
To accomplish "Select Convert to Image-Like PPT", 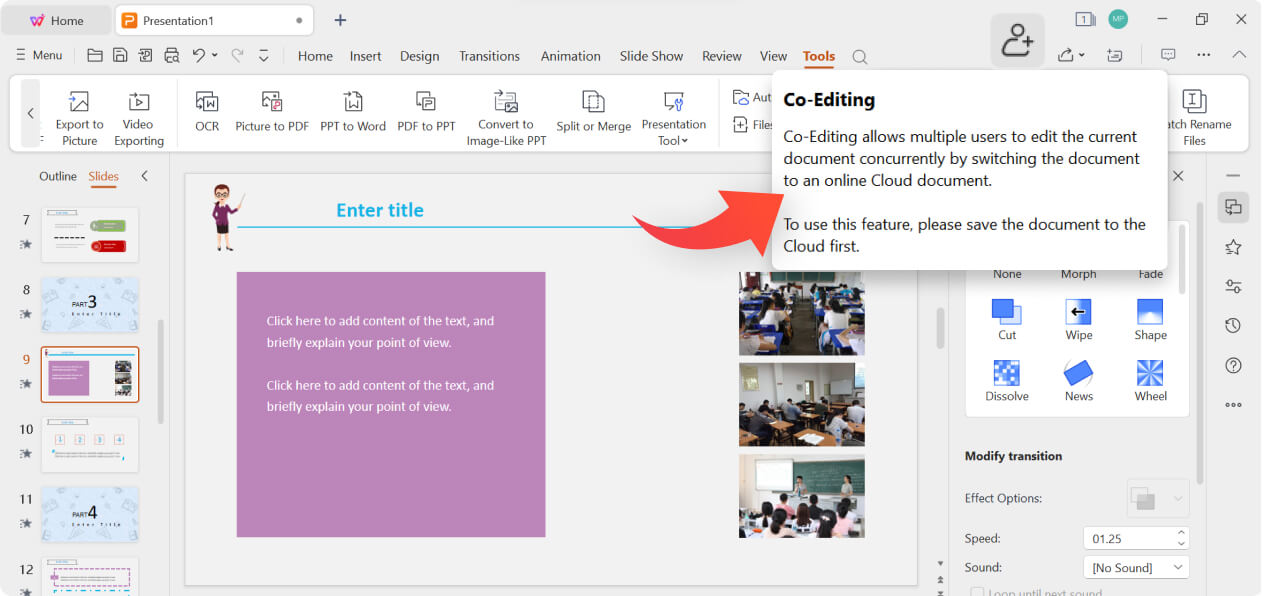I will point(505,113).
